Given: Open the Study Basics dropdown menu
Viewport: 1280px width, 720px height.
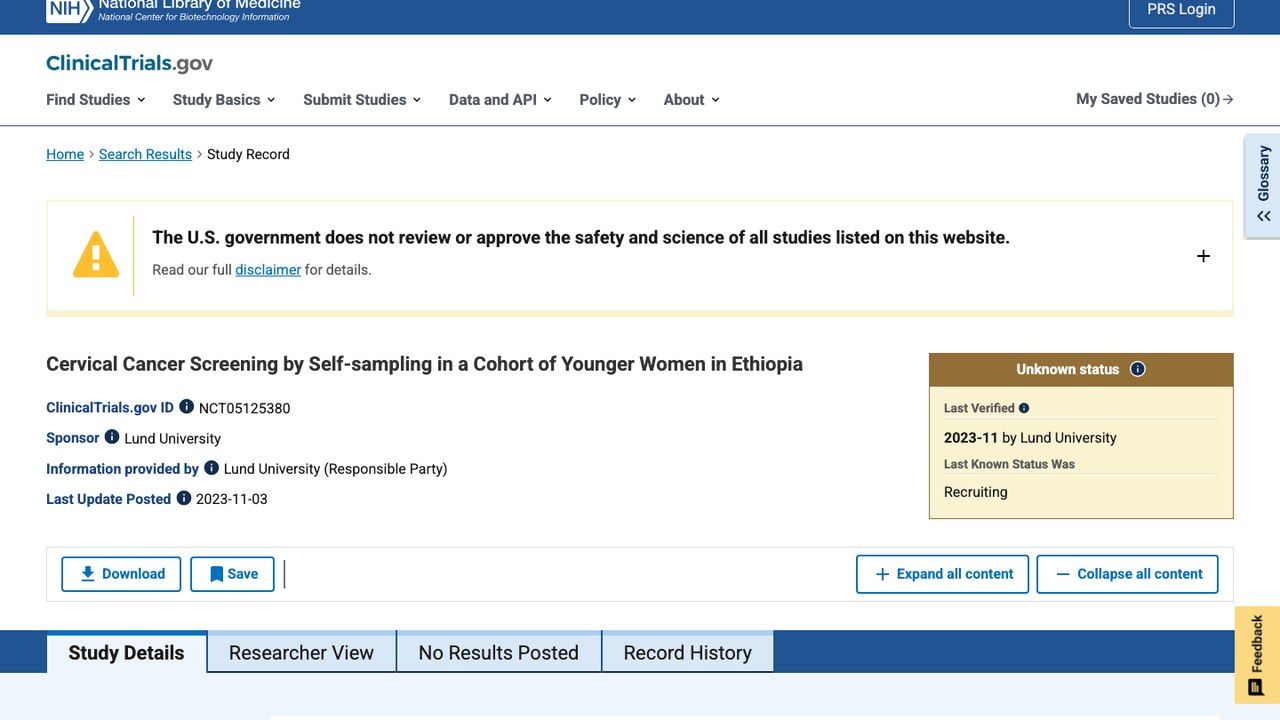Looking at the screenshot, I should tap(224, 99).
